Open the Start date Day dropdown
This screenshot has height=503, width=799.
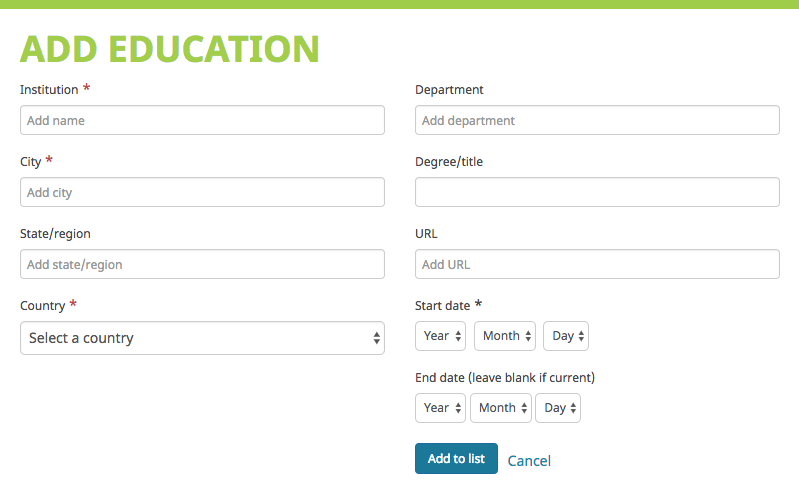(566, 336)
